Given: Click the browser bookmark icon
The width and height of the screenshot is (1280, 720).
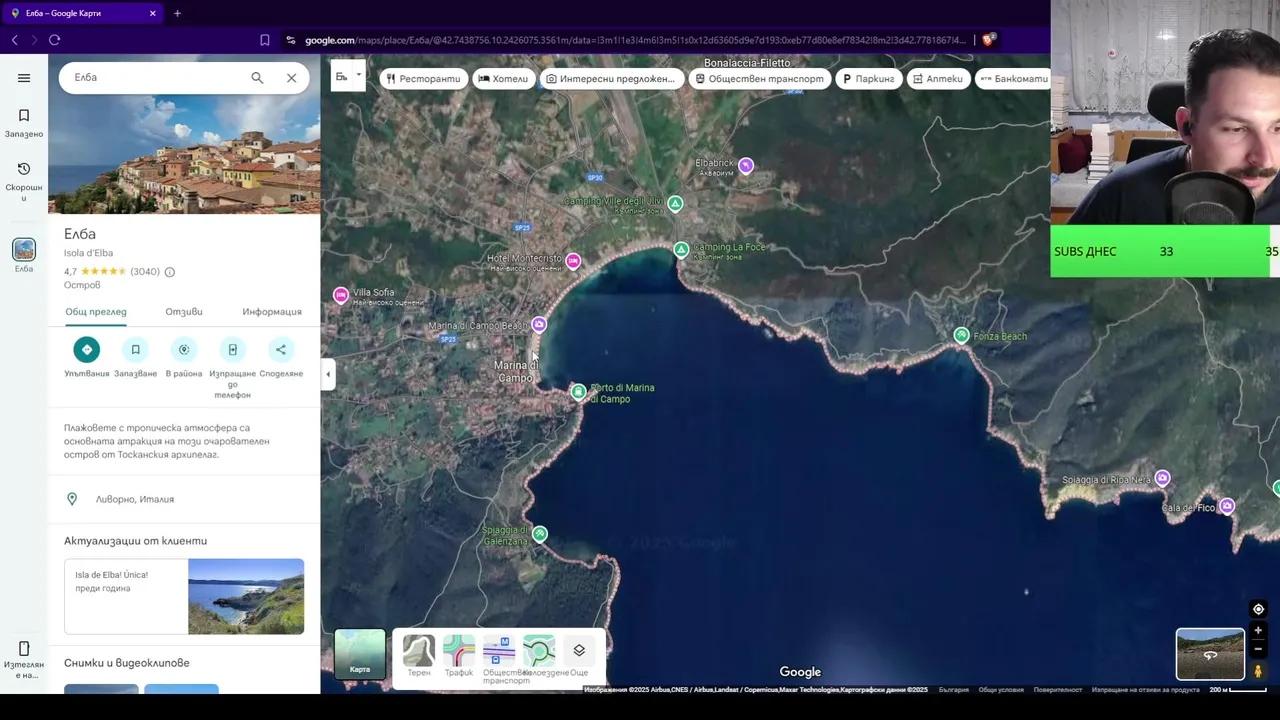Looking at the screenshot, I should tap(264, 40).
